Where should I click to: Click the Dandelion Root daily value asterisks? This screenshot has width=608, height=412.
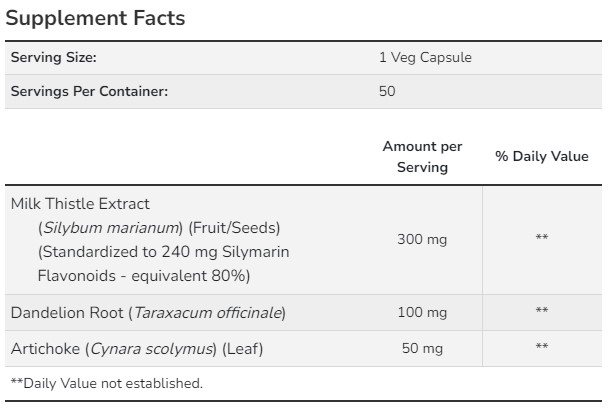(541, 313)
